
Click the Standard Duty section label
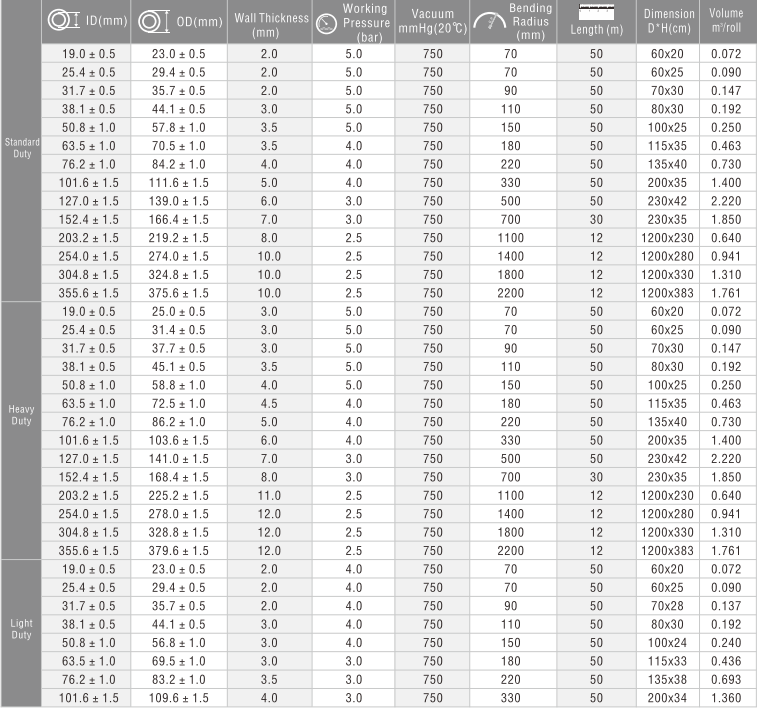pyautogui.click(x=22, y=148)
